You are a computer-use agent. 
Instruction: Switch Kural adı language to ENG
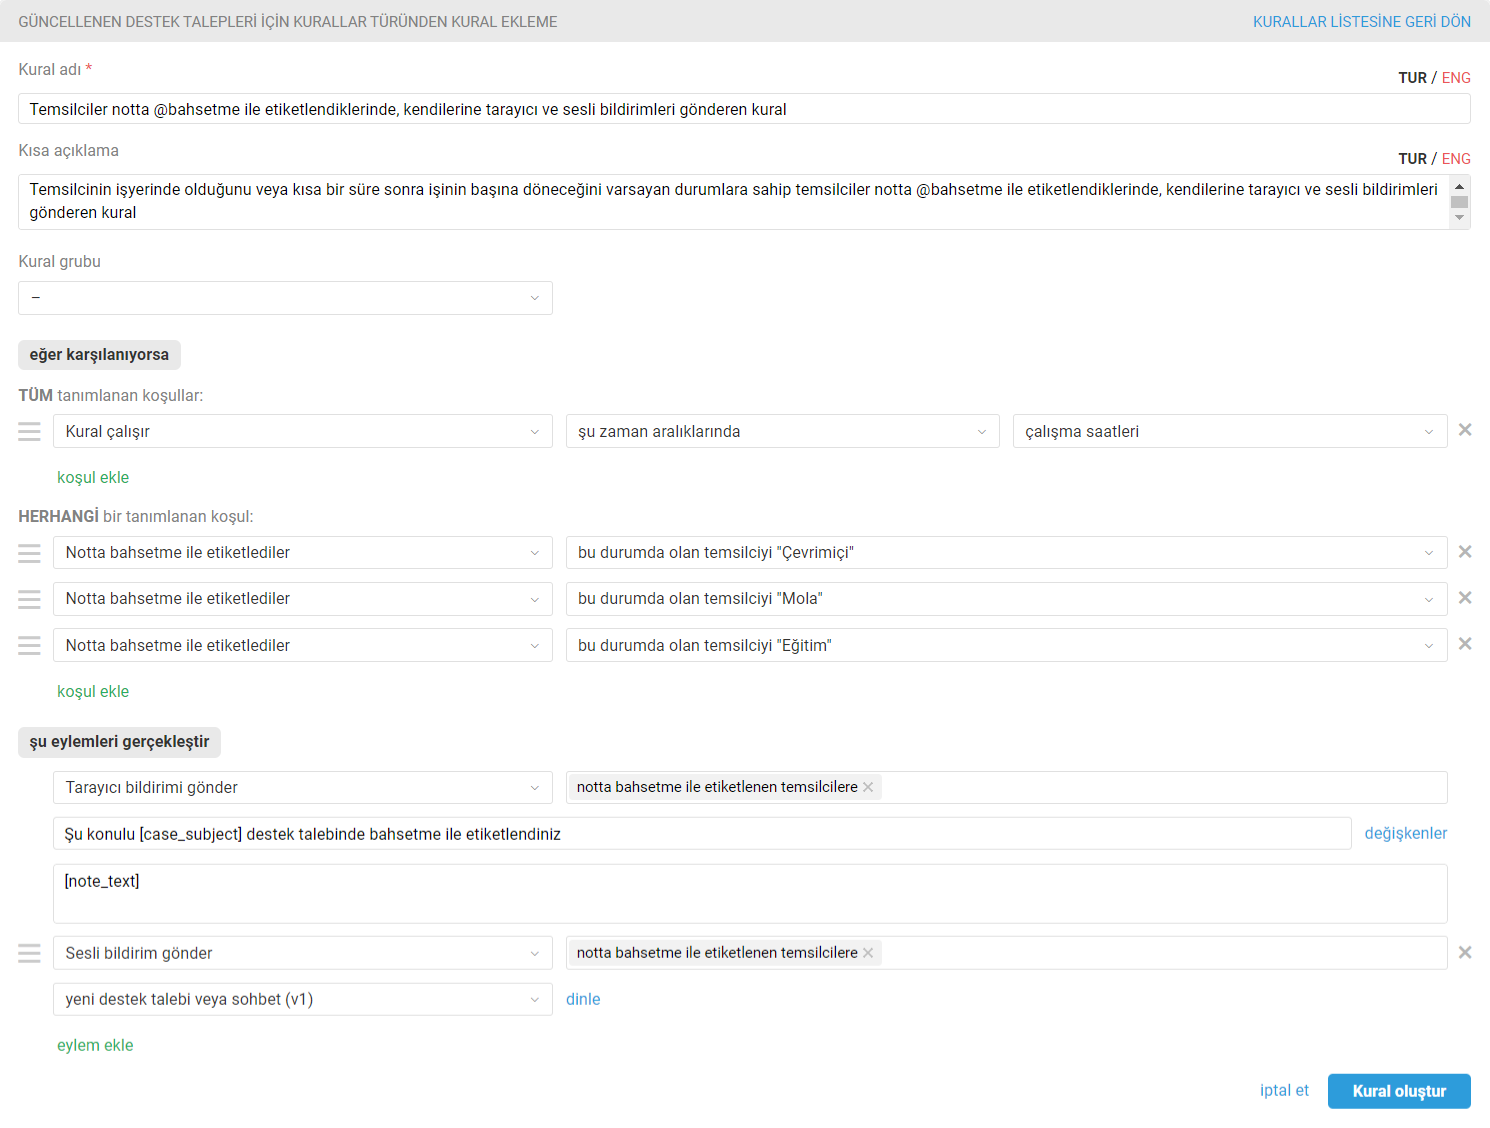click(x=1456, y=78)
